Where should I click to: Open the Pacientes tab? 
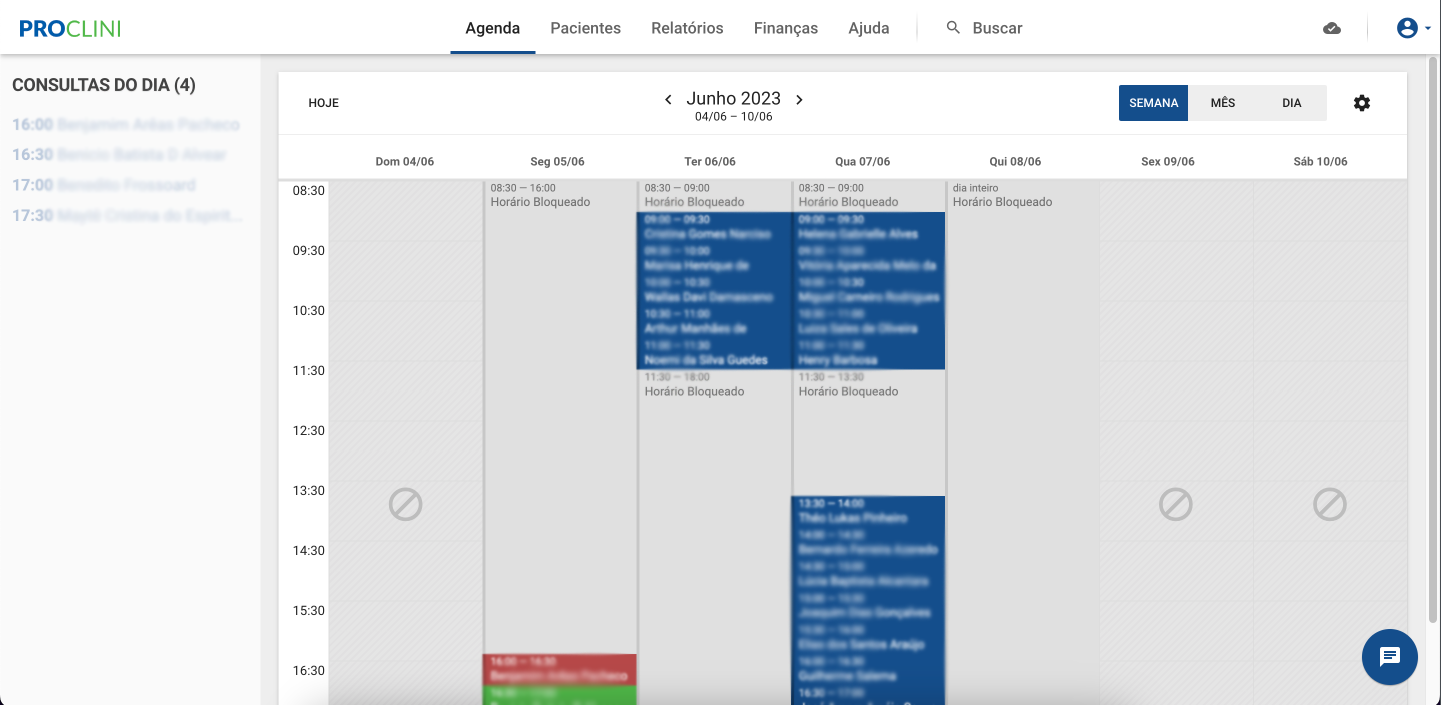585,28
